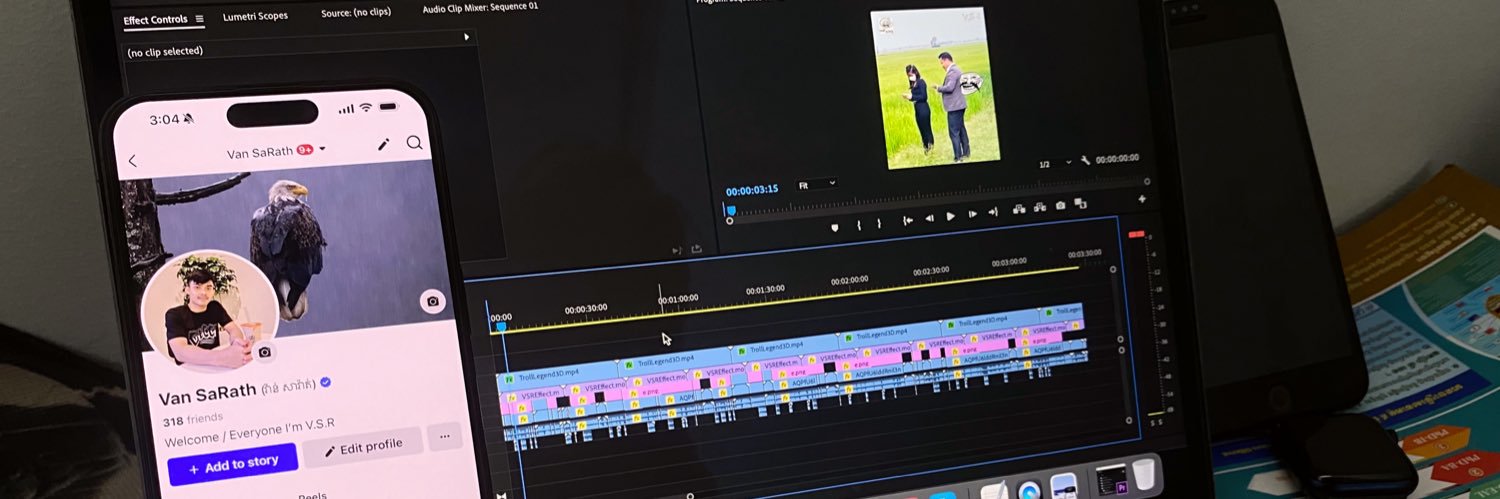Click the Program monitor playhead marker

pos(730,210)
